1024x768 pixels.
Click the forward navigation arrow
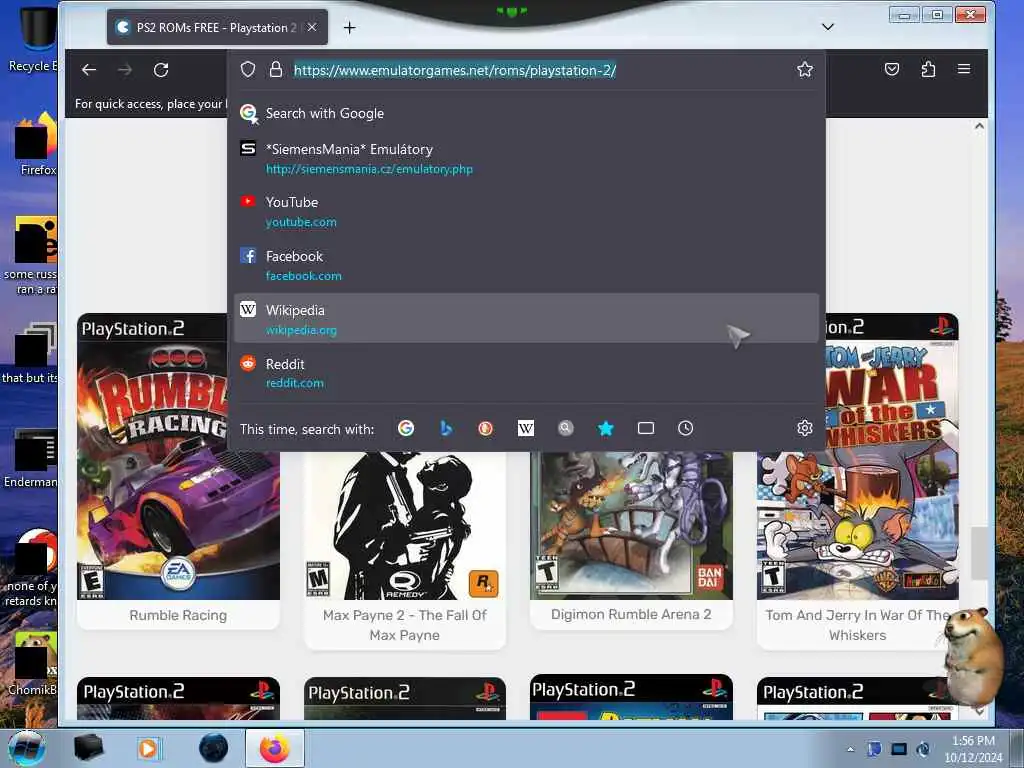[x=125, y=70]
